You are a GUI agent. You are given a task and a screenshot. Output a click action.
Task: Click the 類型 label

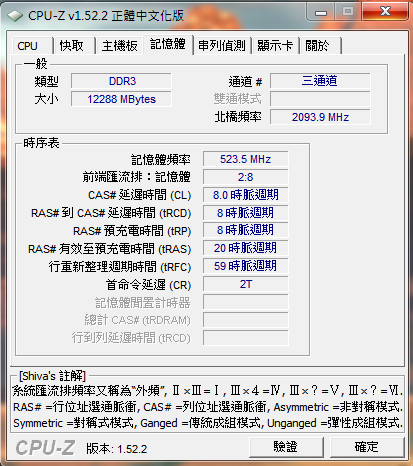click(46, 82)
